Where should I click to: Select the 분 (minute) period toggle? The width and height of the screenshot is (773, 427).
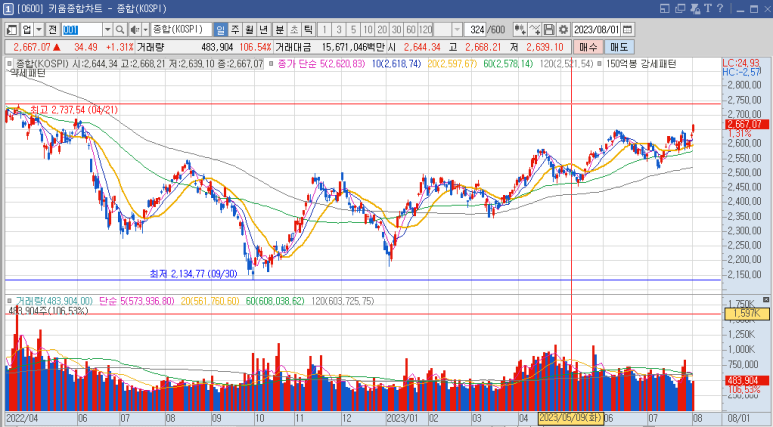[x=280, y=30]
